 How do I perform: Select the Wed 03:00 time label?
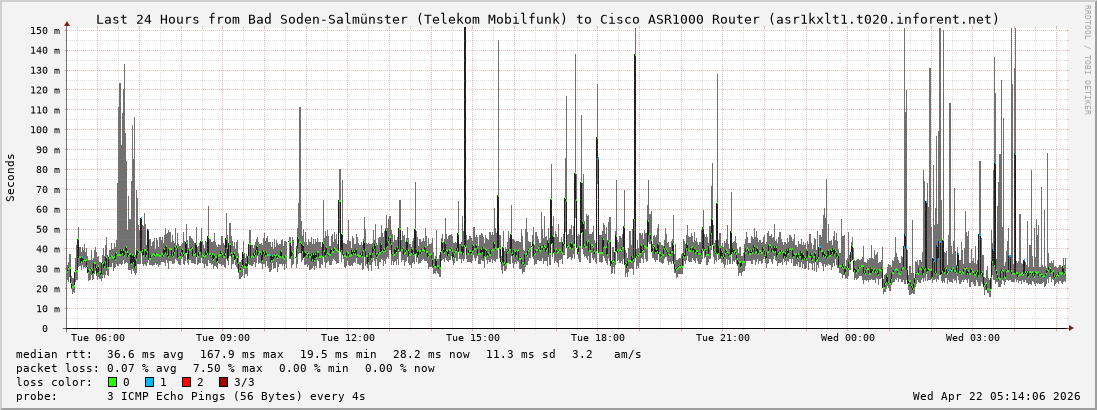(973, 338)
